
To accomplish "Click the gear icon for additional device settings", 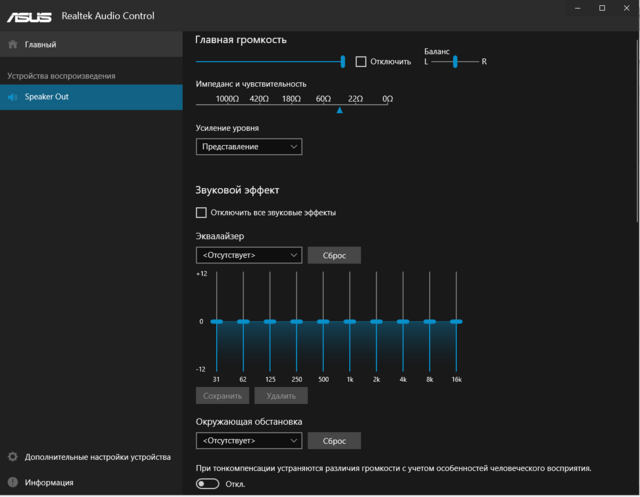I will (12, 457).
